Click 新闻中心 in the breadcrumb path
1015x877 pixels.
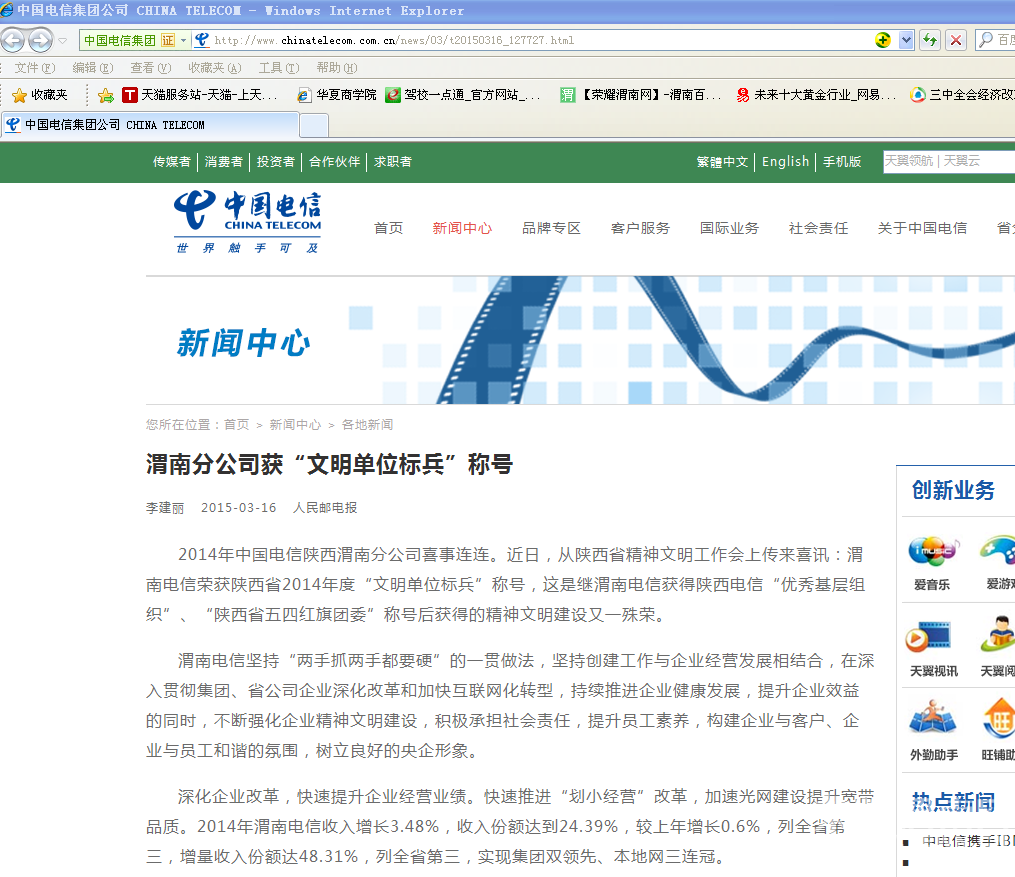pyautogui.click(x=295, y=425)
